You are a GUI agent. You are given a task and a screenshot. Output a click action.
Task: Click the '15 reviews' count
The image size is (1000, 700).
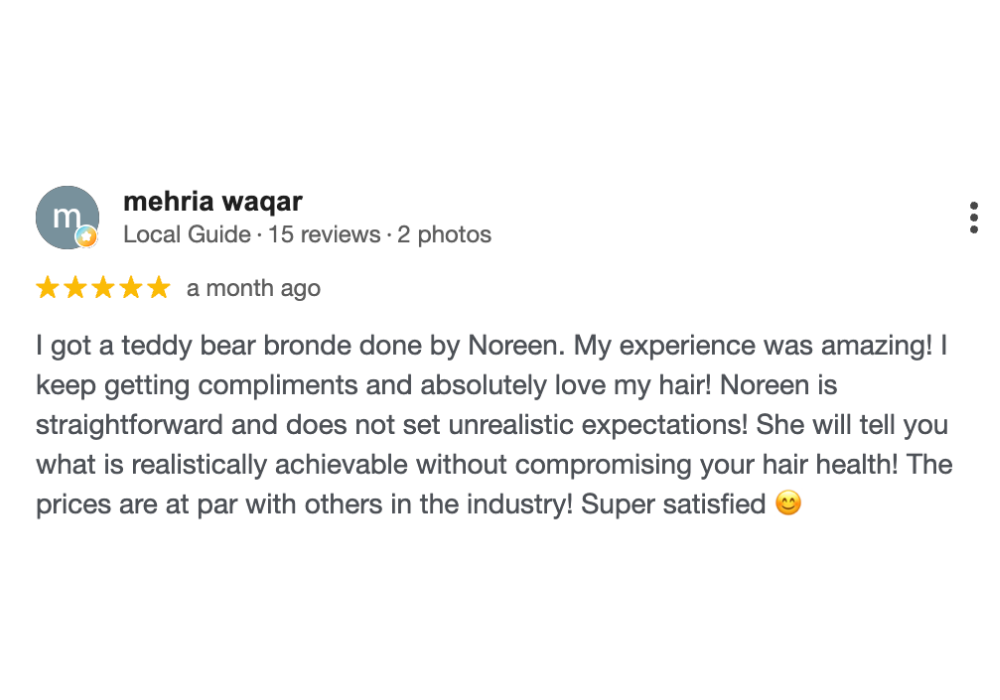(324, 234)
